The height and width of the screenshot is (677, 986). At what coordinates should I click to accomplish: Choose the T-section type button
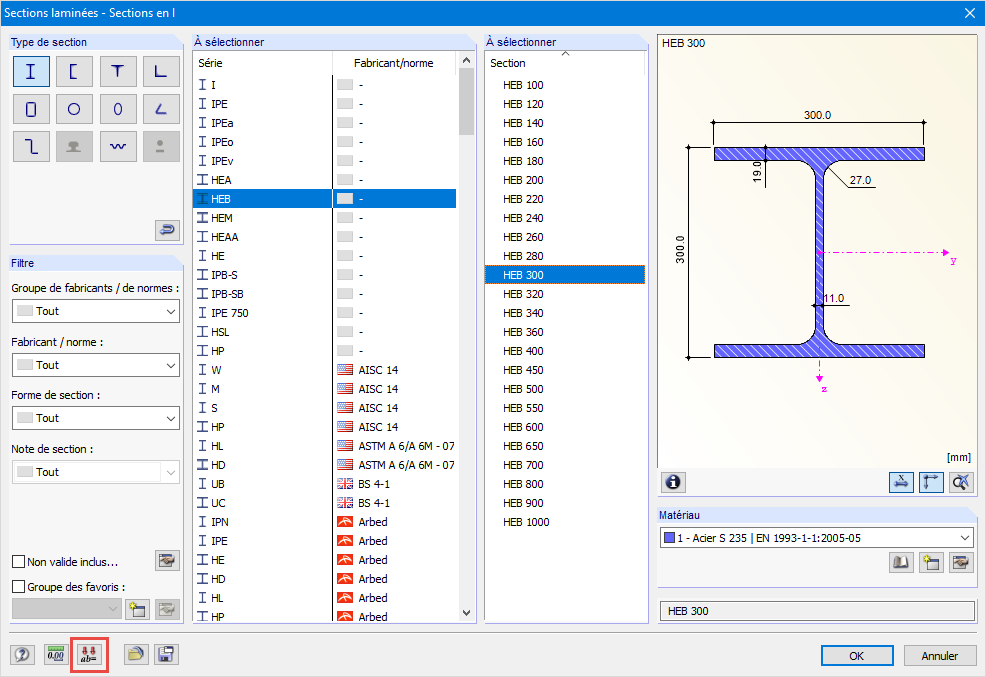pyautogui.click(x=118, y=71)
